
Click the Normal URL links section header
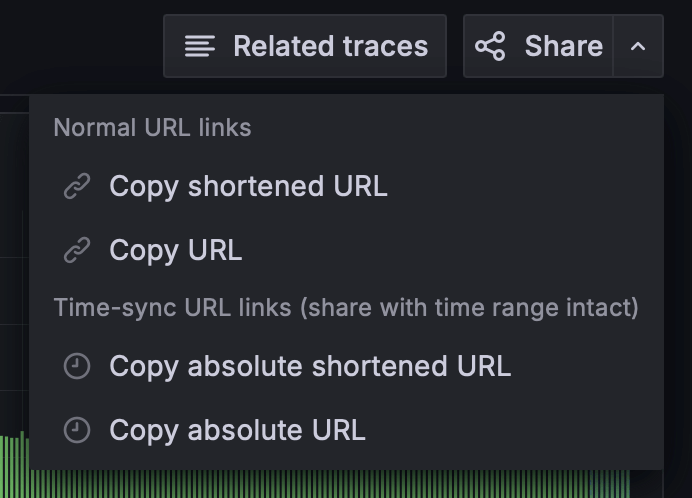point(152,128)
